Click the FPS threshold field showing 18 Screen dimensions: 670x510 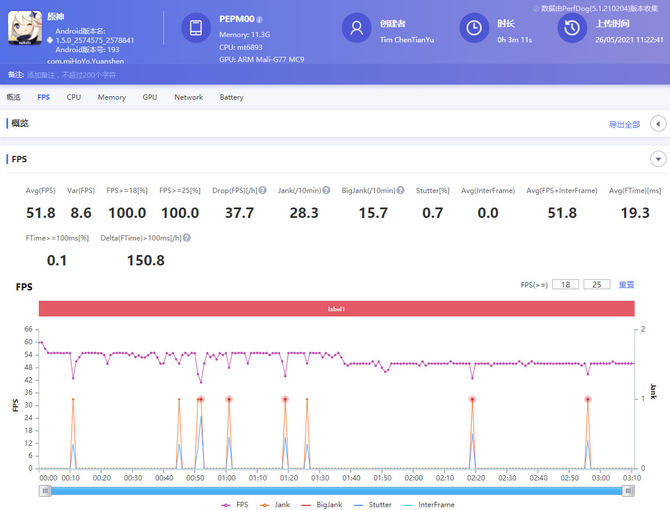tap(565, 285)
